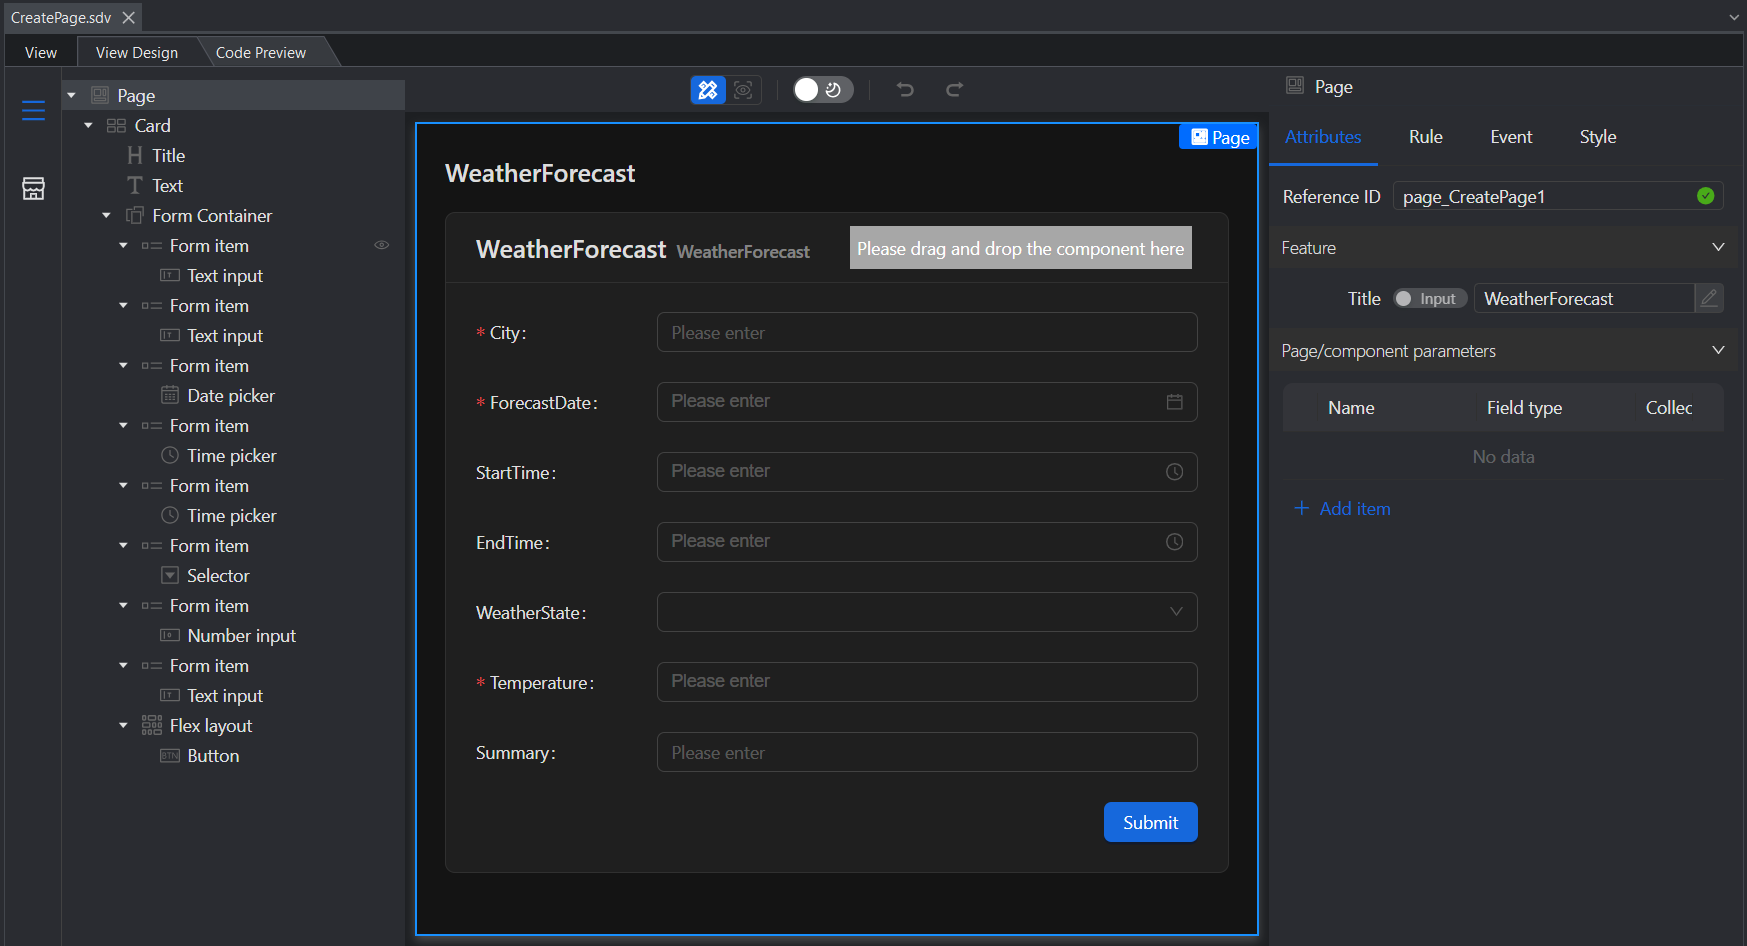This screenshot has height=946, width=1747.
Task: Click the Page icon in properties header
Action: pyautogui.click(x=1295, y=86)
